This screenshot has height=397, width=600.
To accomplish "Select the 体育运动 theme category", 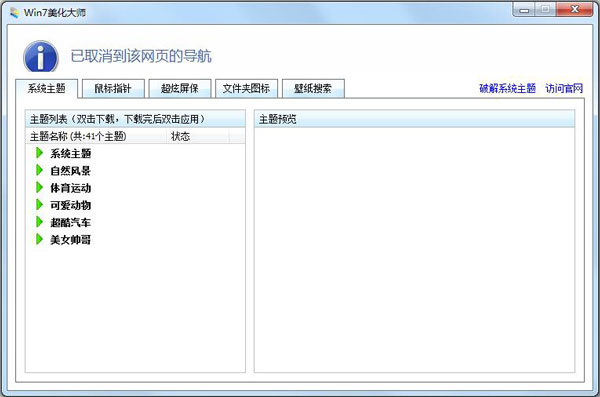I will point(70,188).
